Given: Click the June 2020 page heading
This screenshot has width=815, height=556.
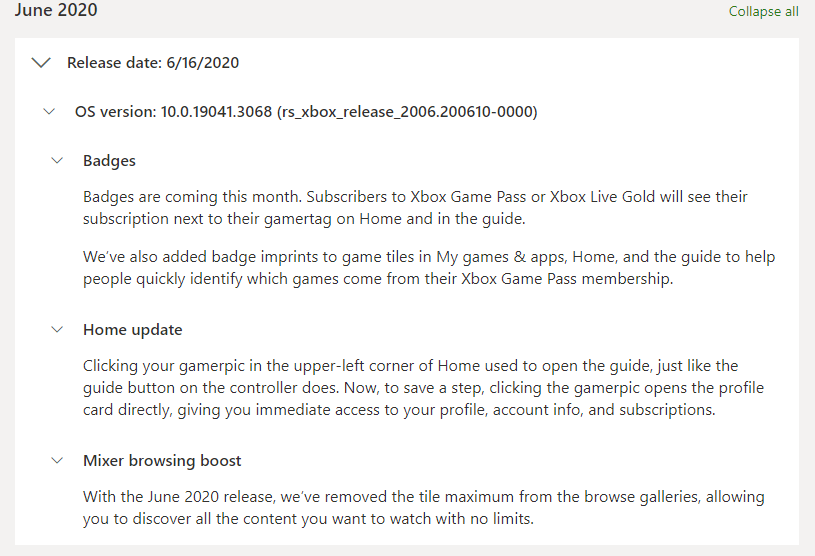Looking at the screenshot, I should pos(56,10).
